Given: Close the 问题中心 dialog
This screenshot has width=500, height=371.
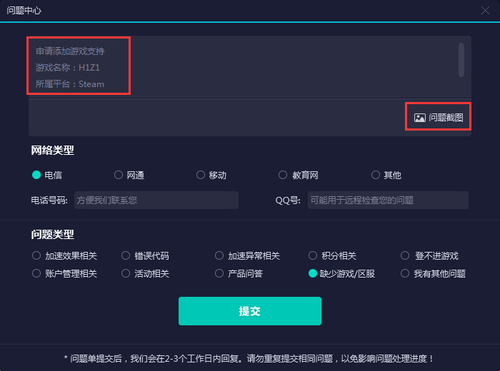Looking at the screenshot, I should click(x=485, y=10).
